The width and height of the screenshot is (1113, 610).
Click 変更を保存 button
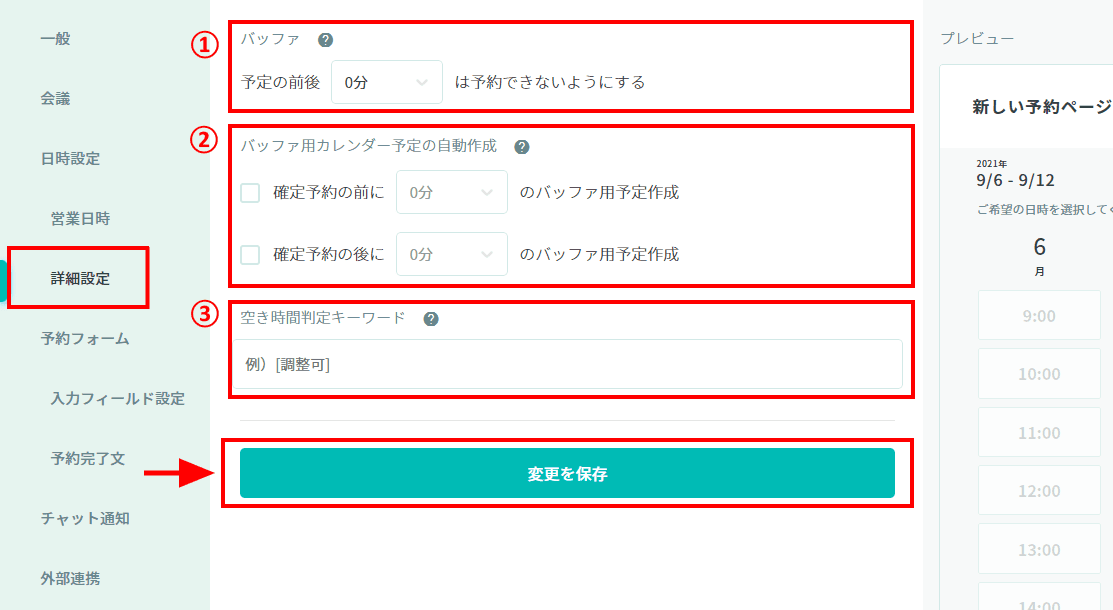coord(567,473)
